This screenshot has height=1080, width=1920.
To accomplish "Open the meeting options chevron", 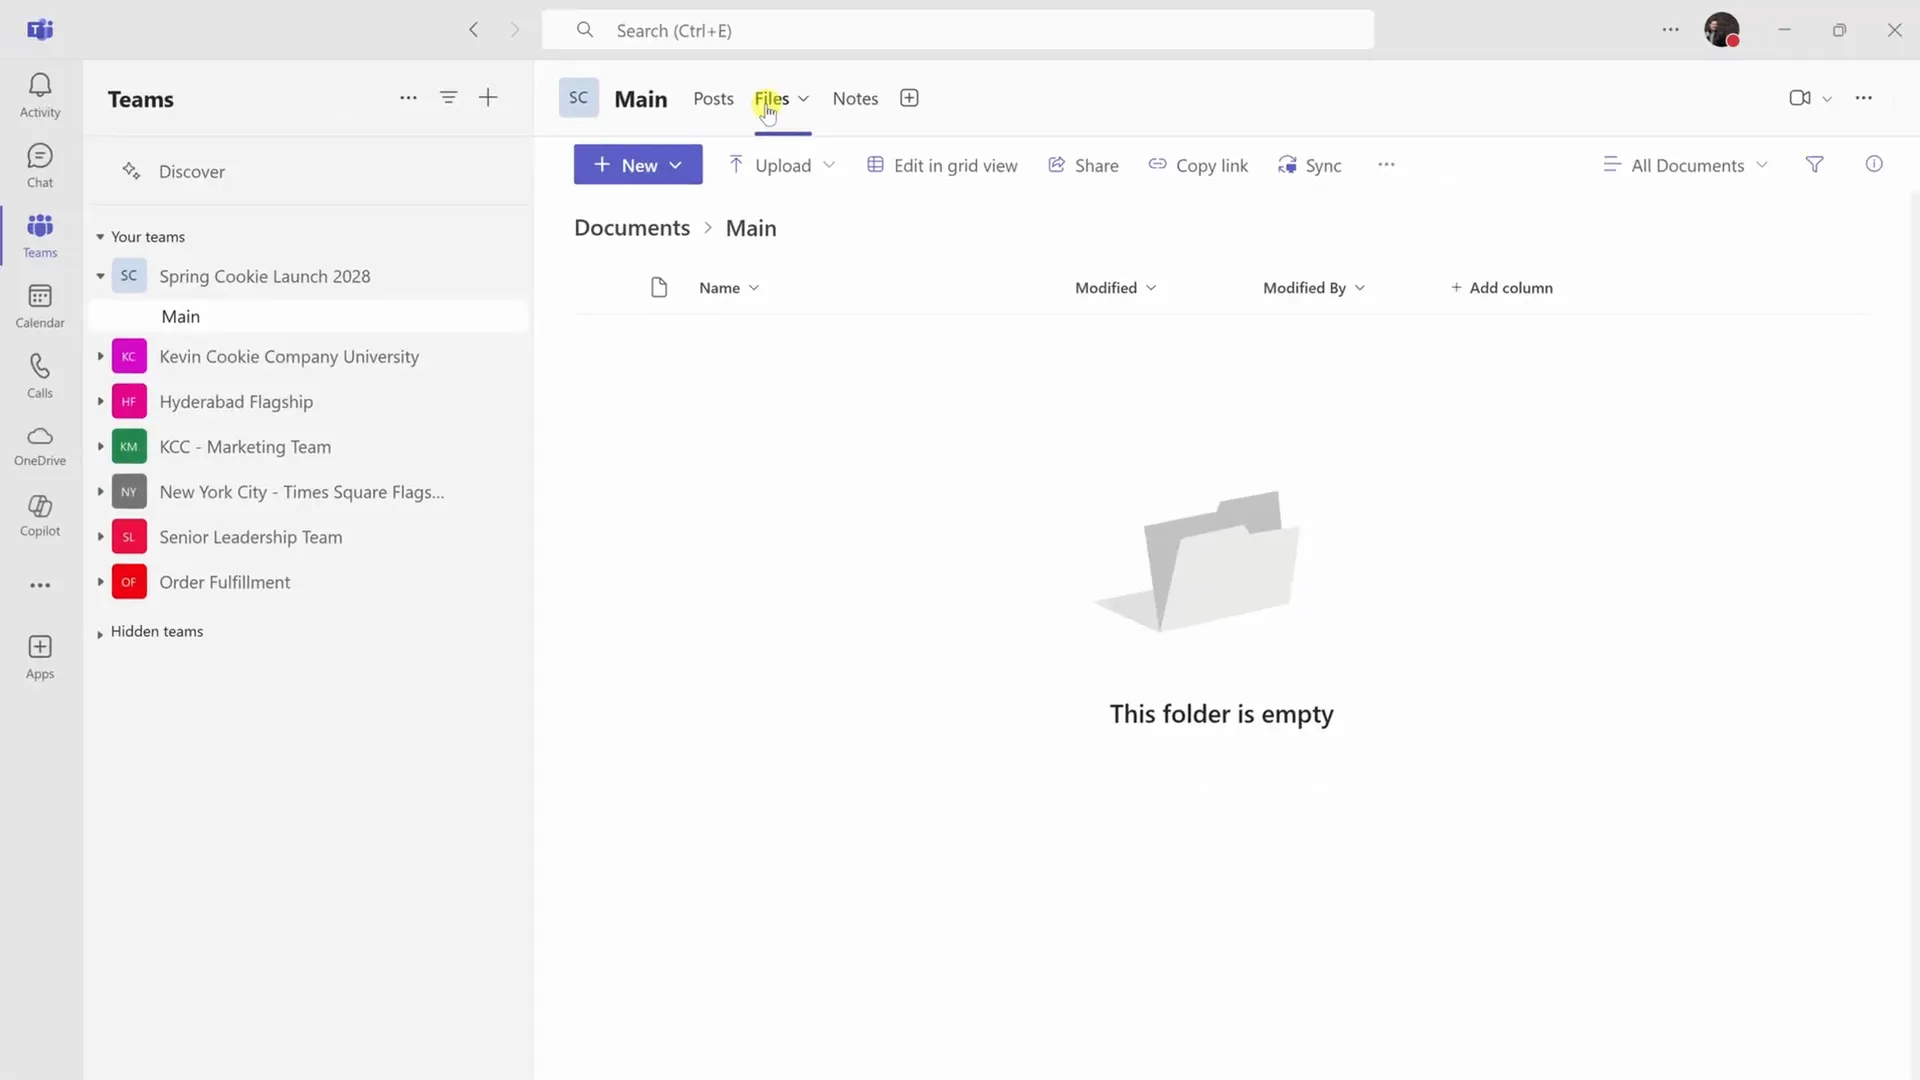I will click(1827, 99).
